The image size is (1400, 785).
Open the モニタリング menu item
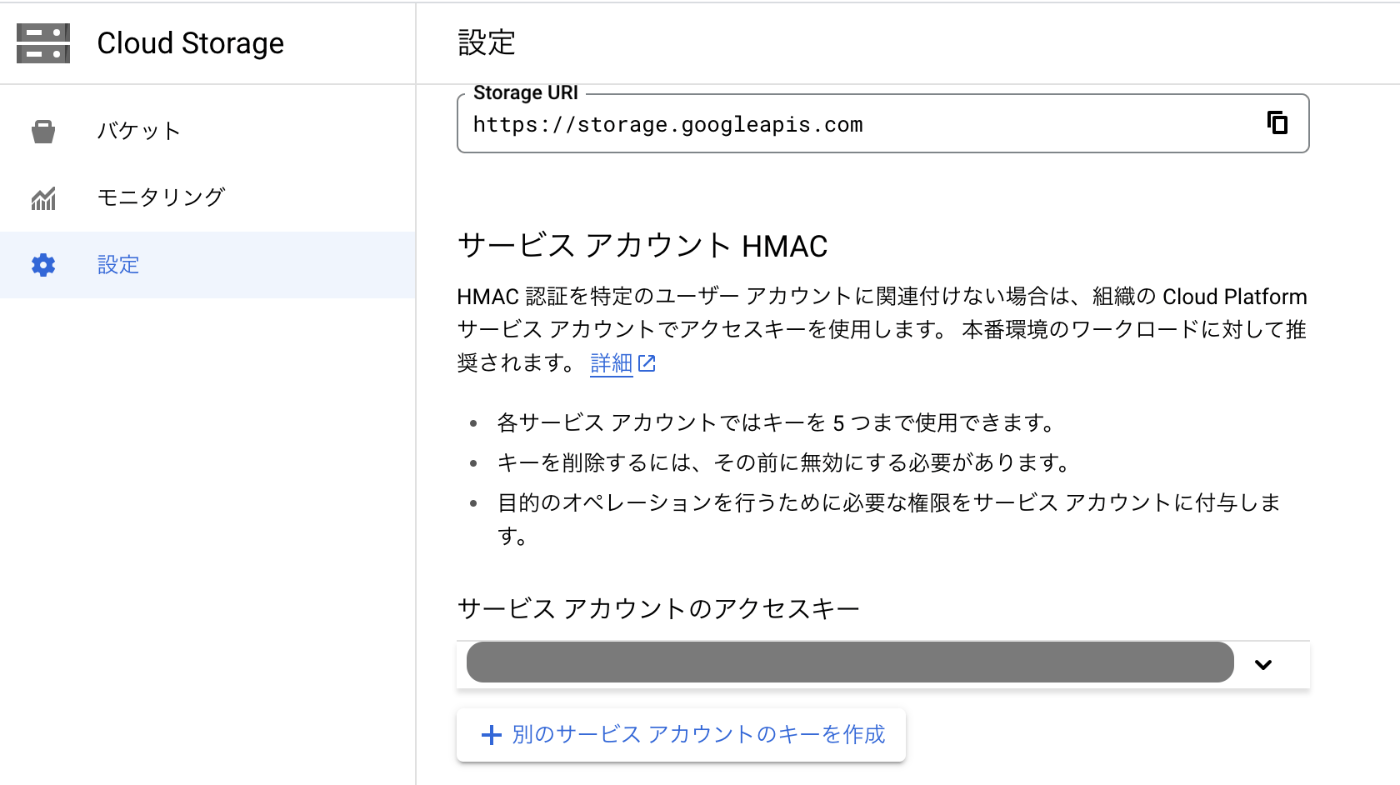point(208,198)
